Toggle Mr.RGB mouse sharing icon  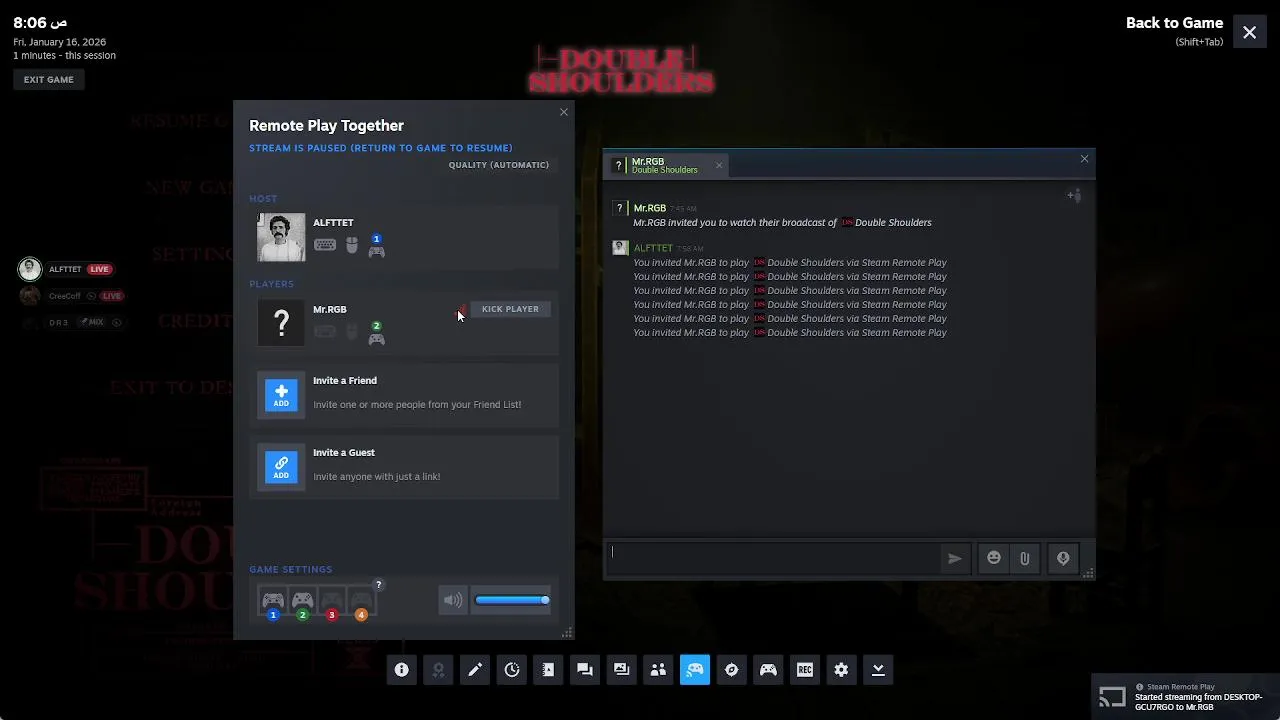coord(352,332)
